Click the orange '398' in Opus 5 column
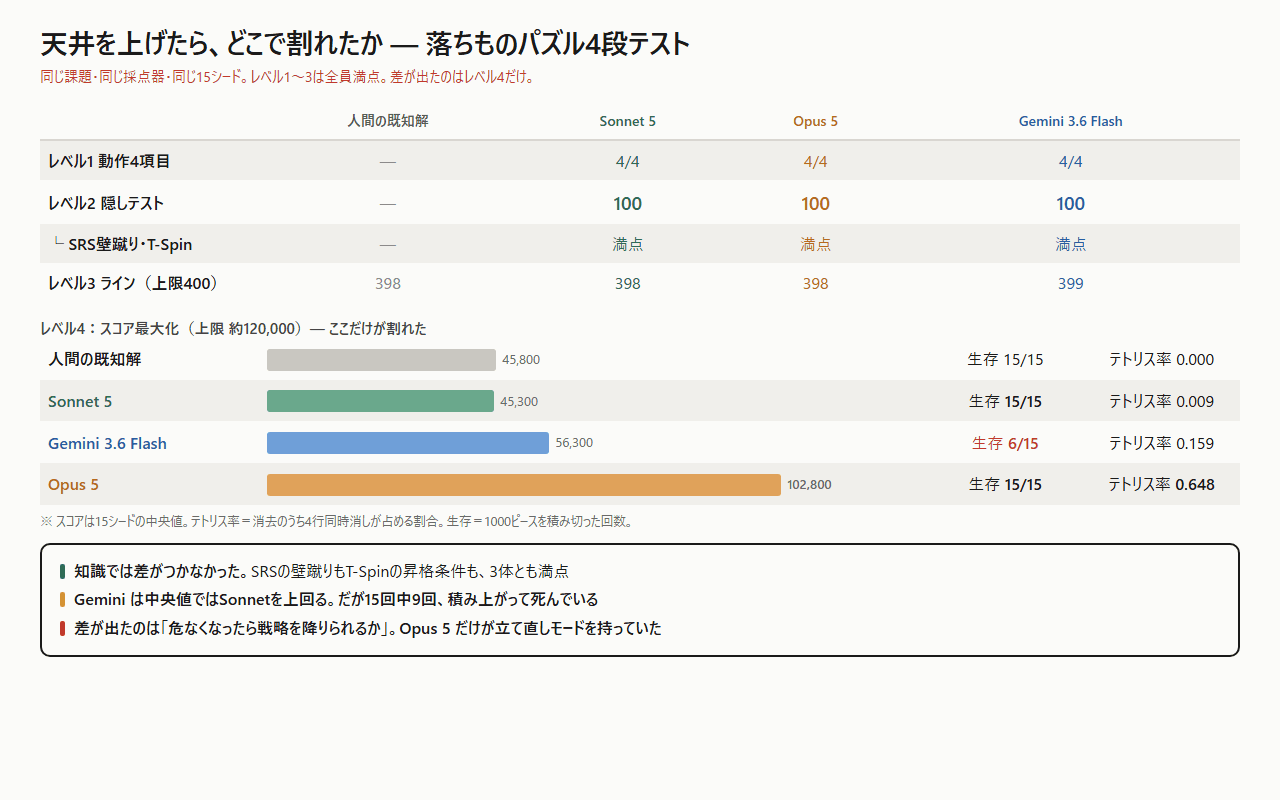This screenshot has width=1280, height=800. tap(816, 284)
